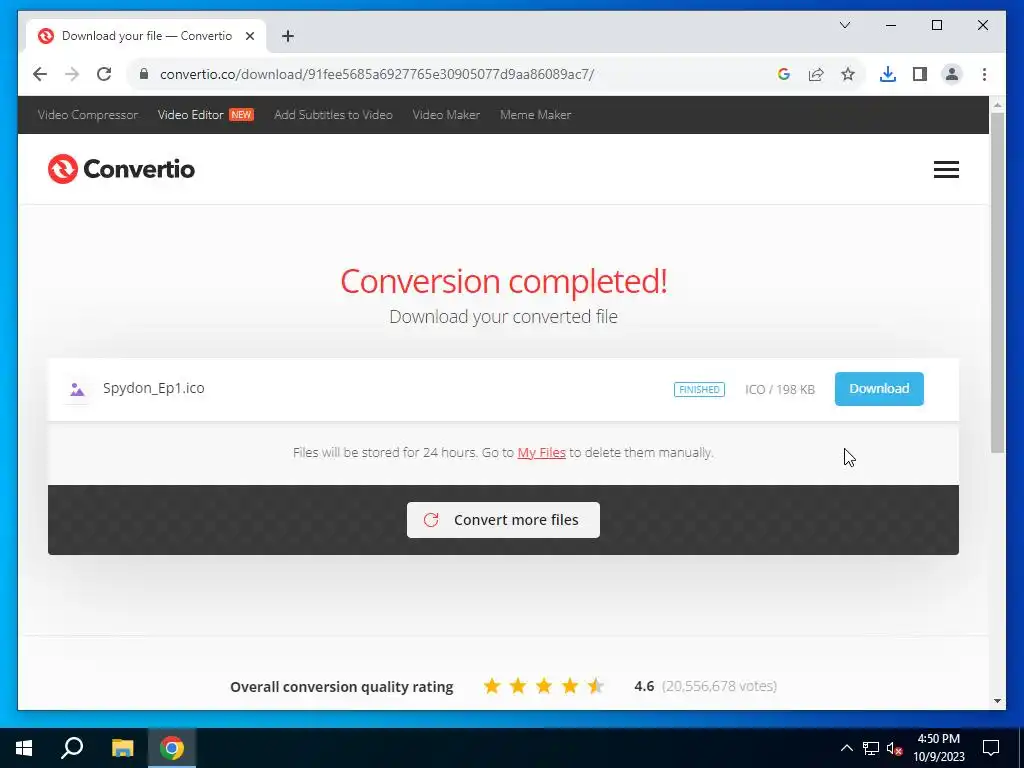1024x768 pixels.
Task: Reload the current page
Action: tap(104, 74)
